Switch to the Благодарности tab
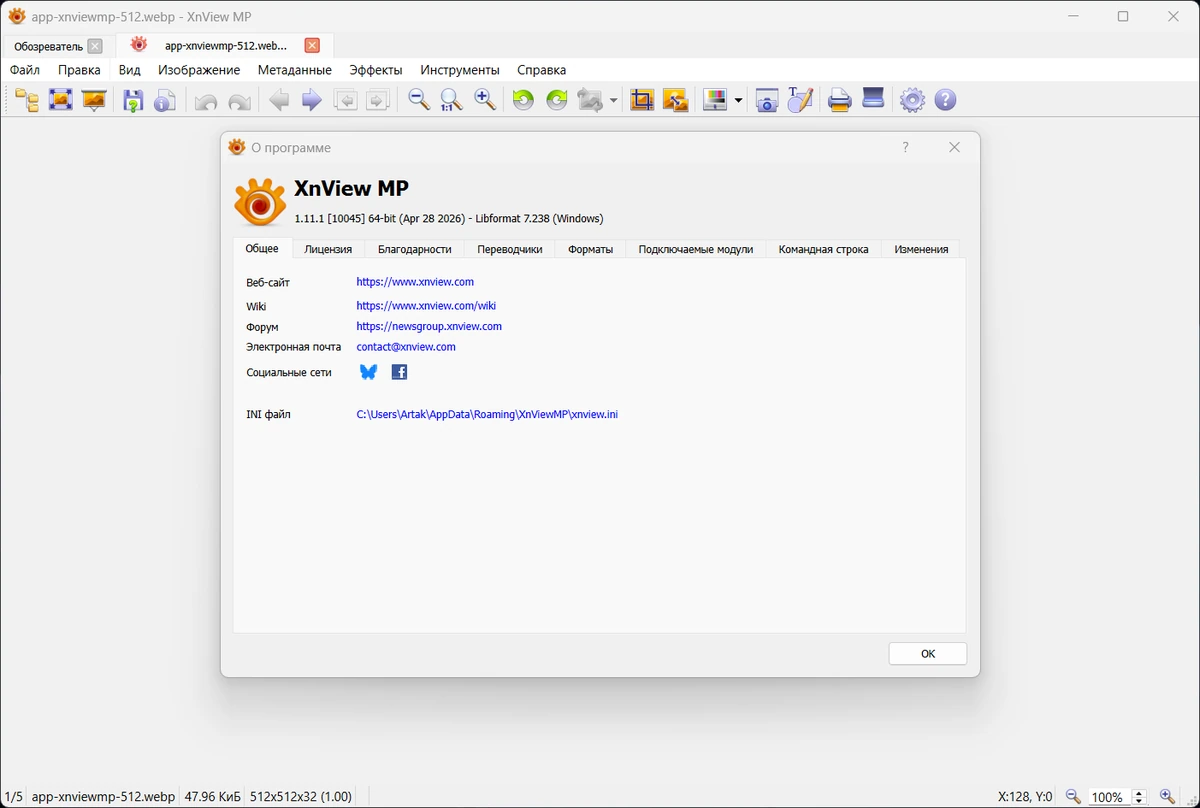1200x808 pixels. (x=415, y=249)
